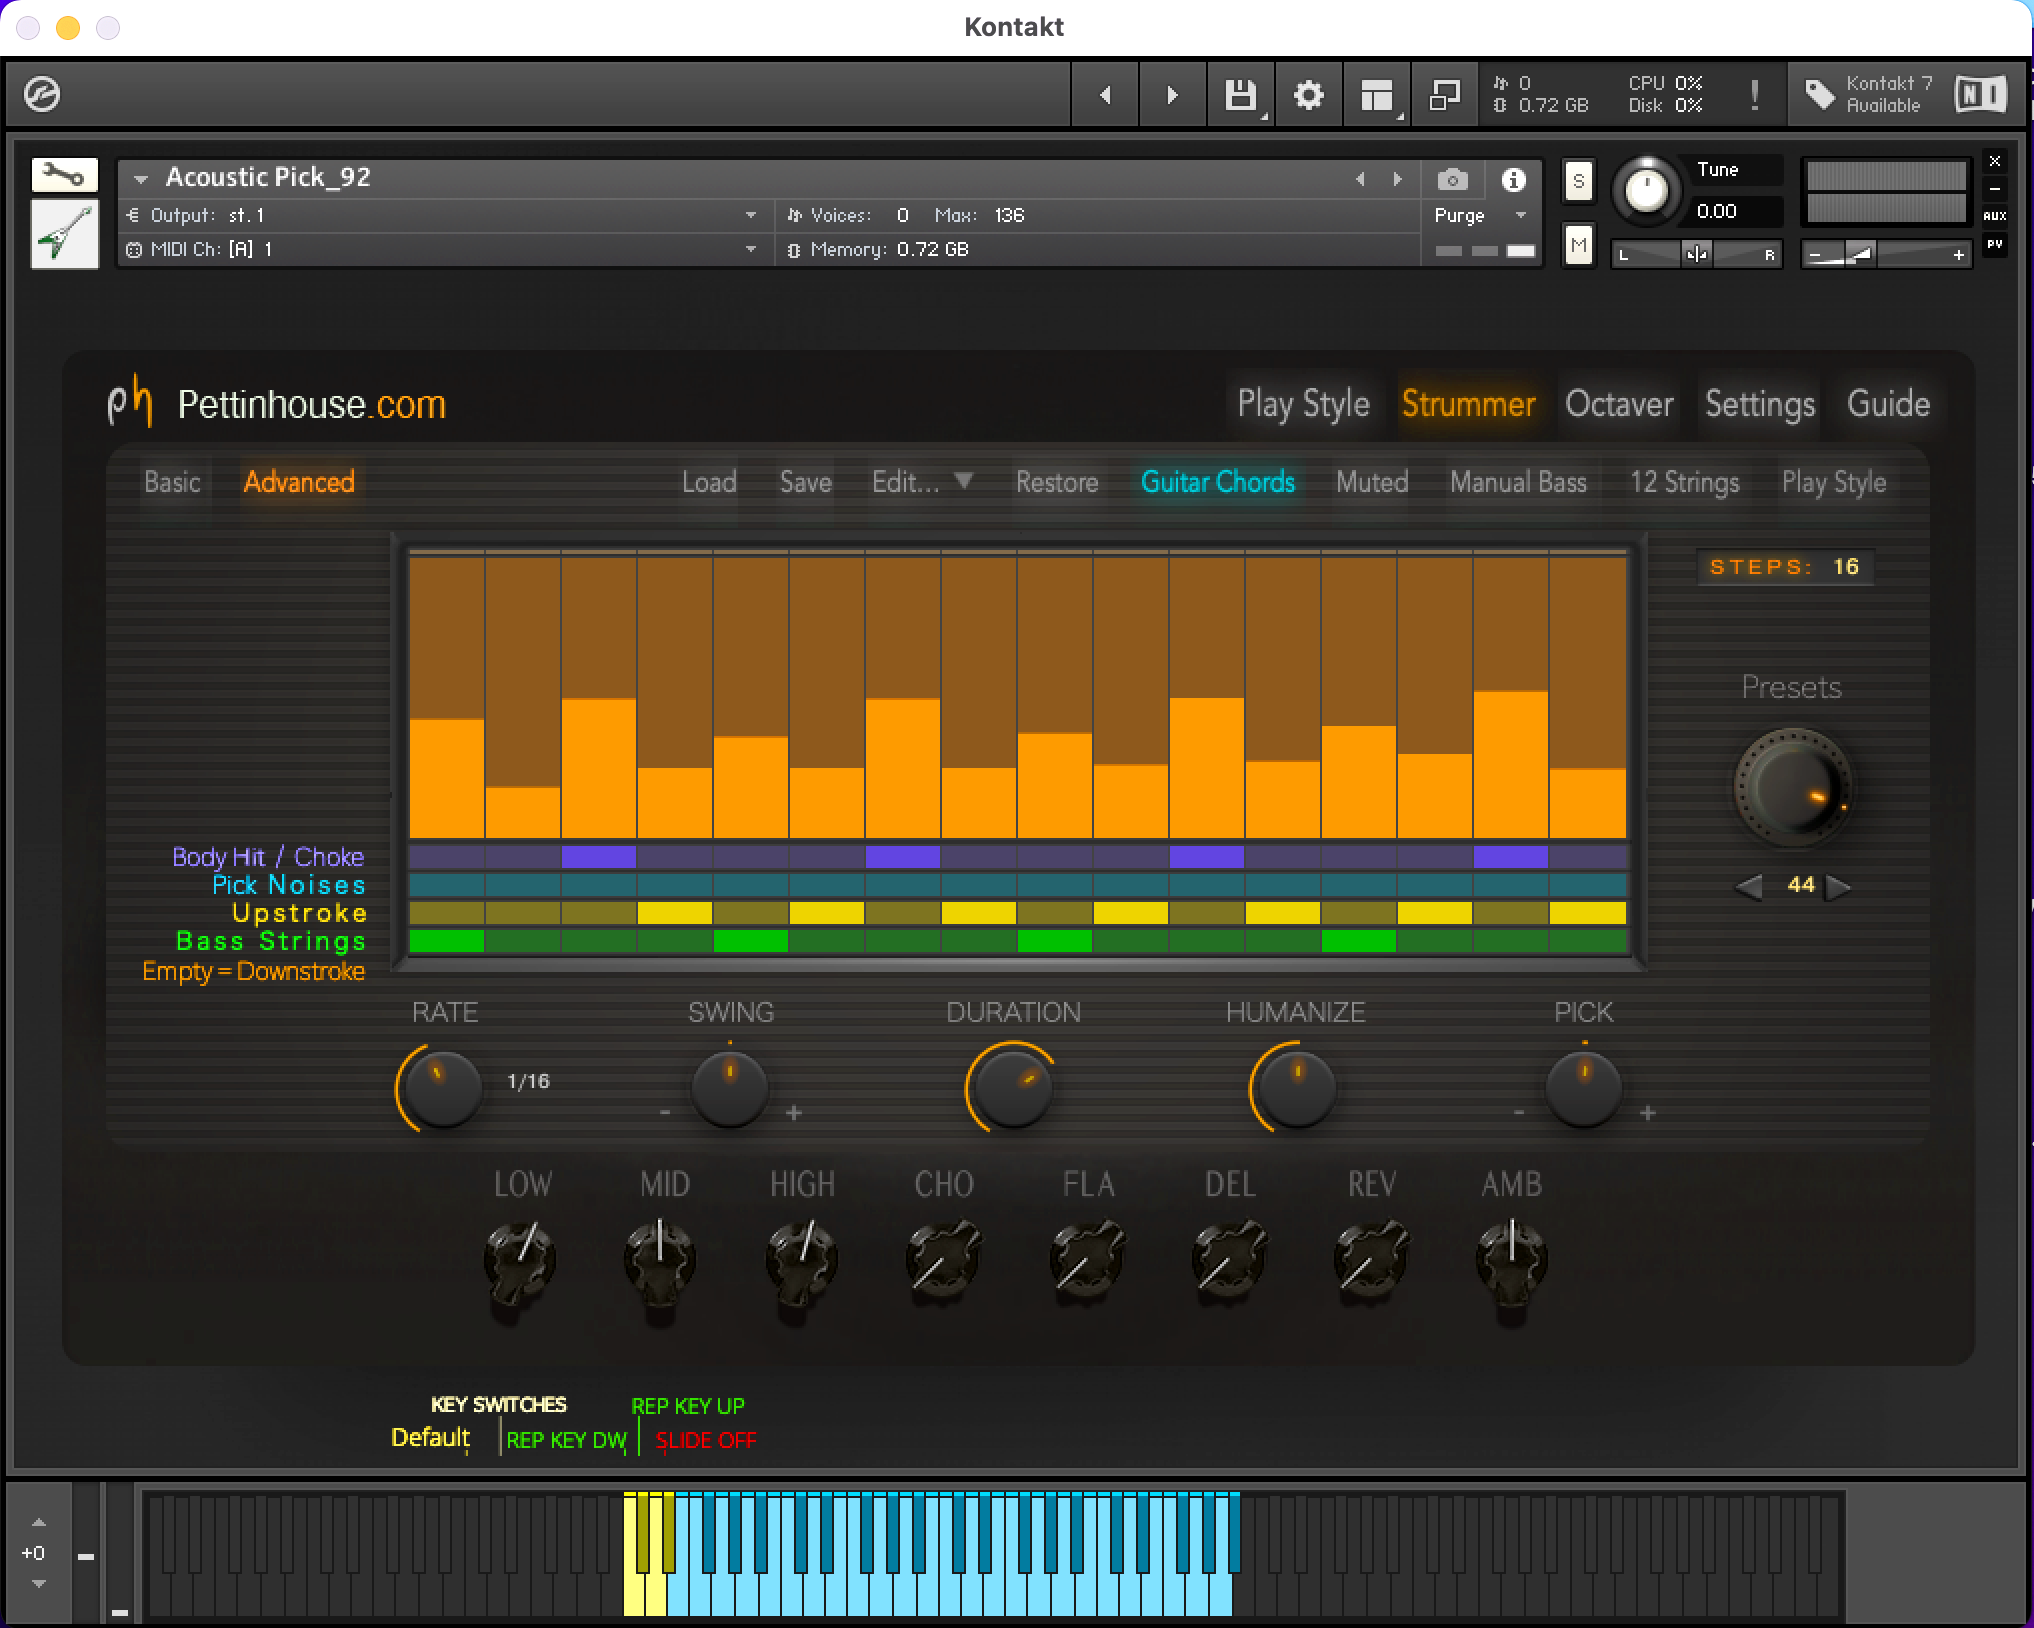Expand the instrument name dropdown arrow
The image size is (2034, 1628).
click(x=141, y=179)
